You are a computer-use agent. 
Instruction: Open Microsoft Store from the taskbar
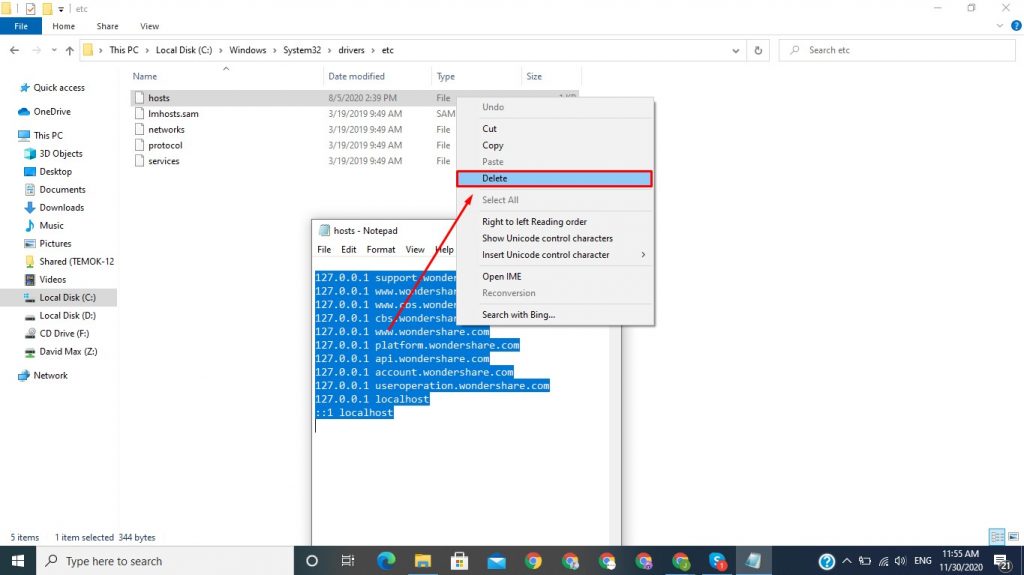(459, 561)
